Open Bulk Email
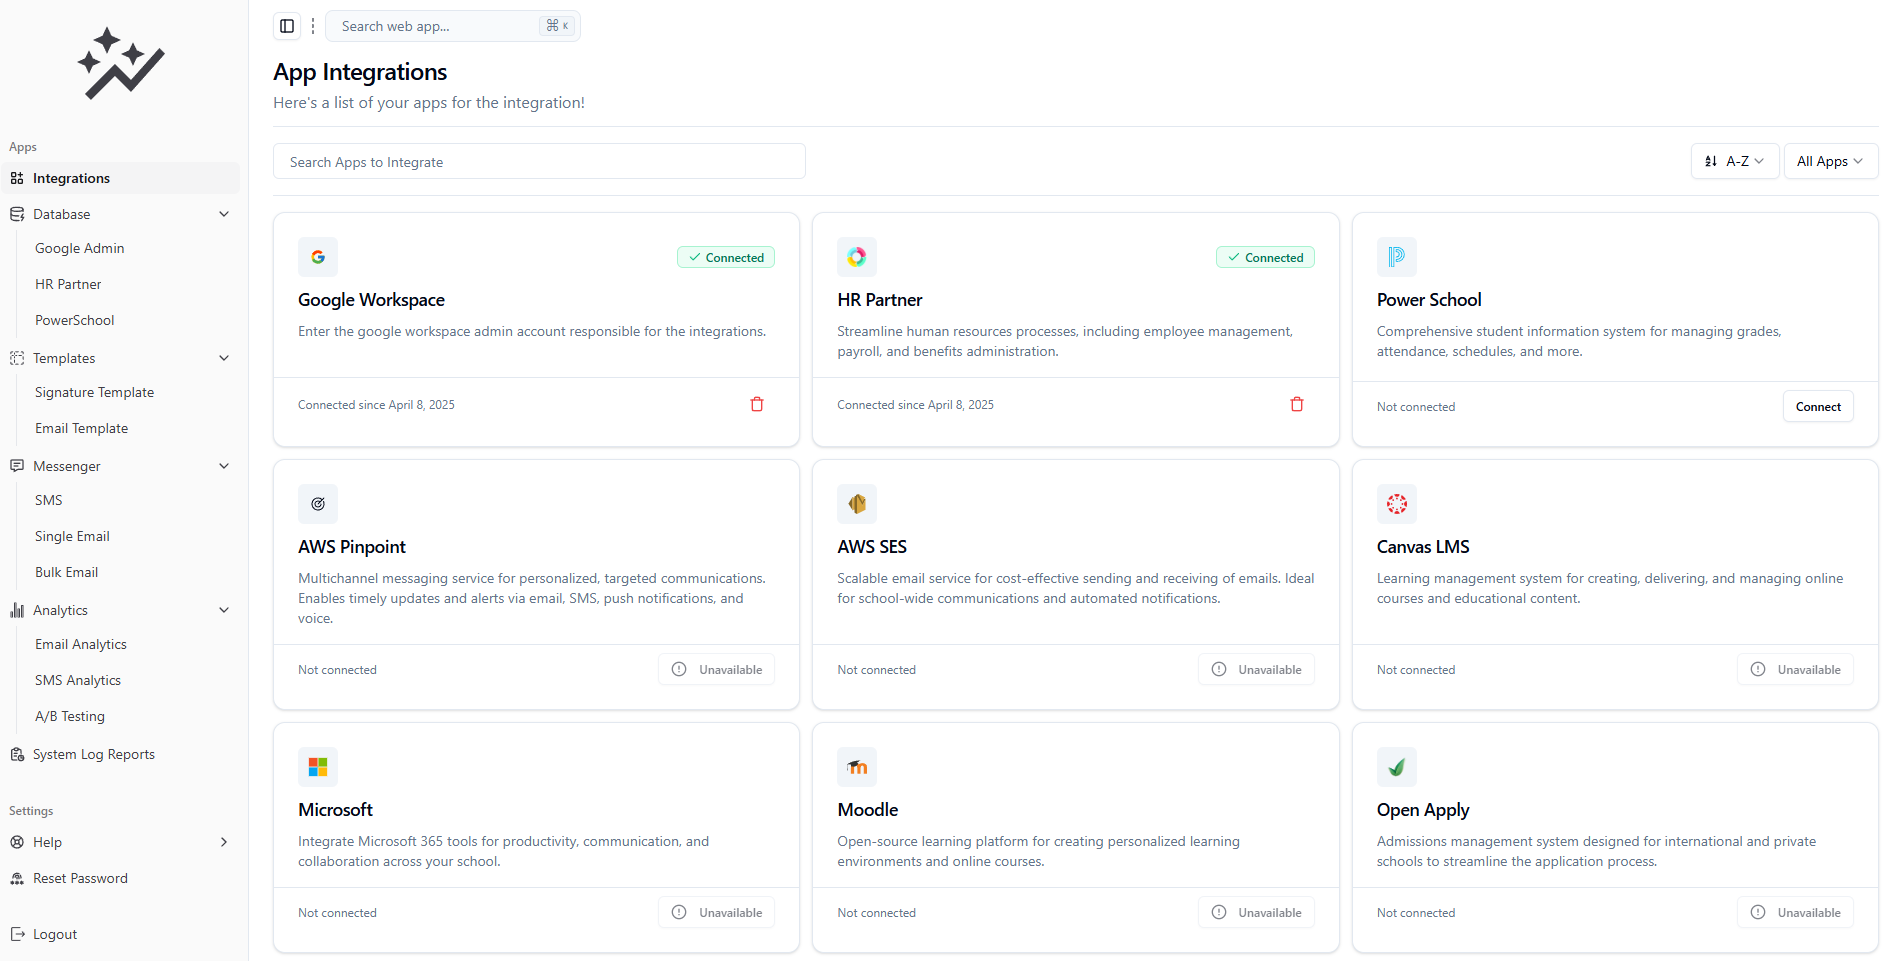The image size is (1889, 961). (67, 572)
